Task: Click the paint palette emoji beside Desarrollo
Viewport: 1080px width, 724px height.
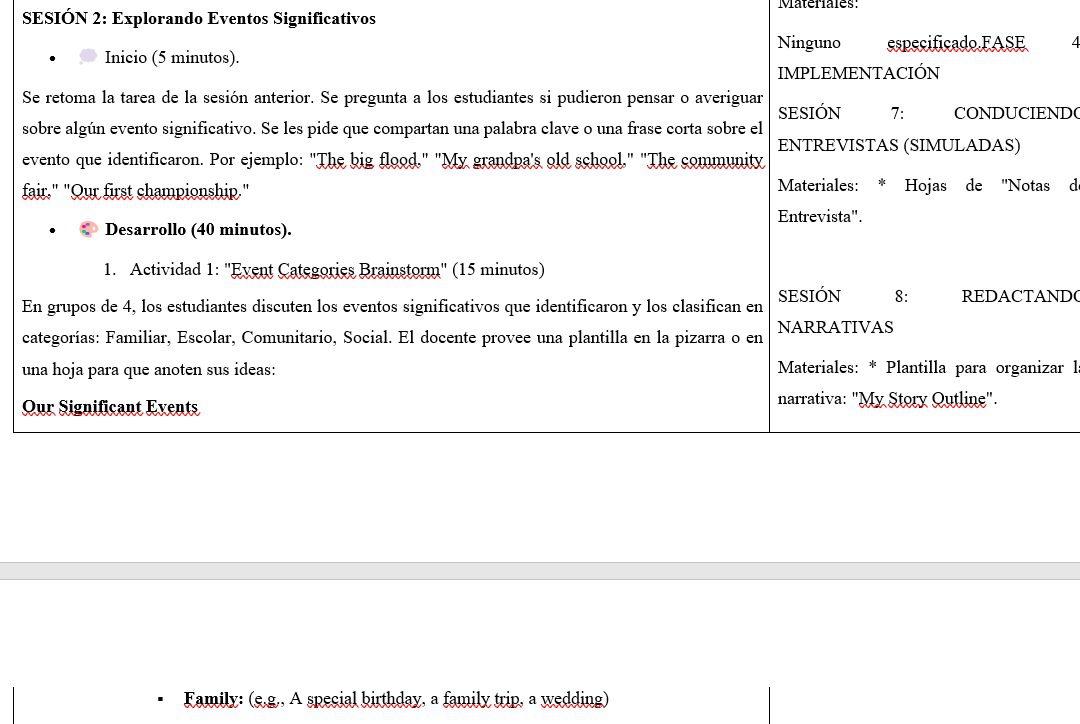Action: (x=88, y=229)
